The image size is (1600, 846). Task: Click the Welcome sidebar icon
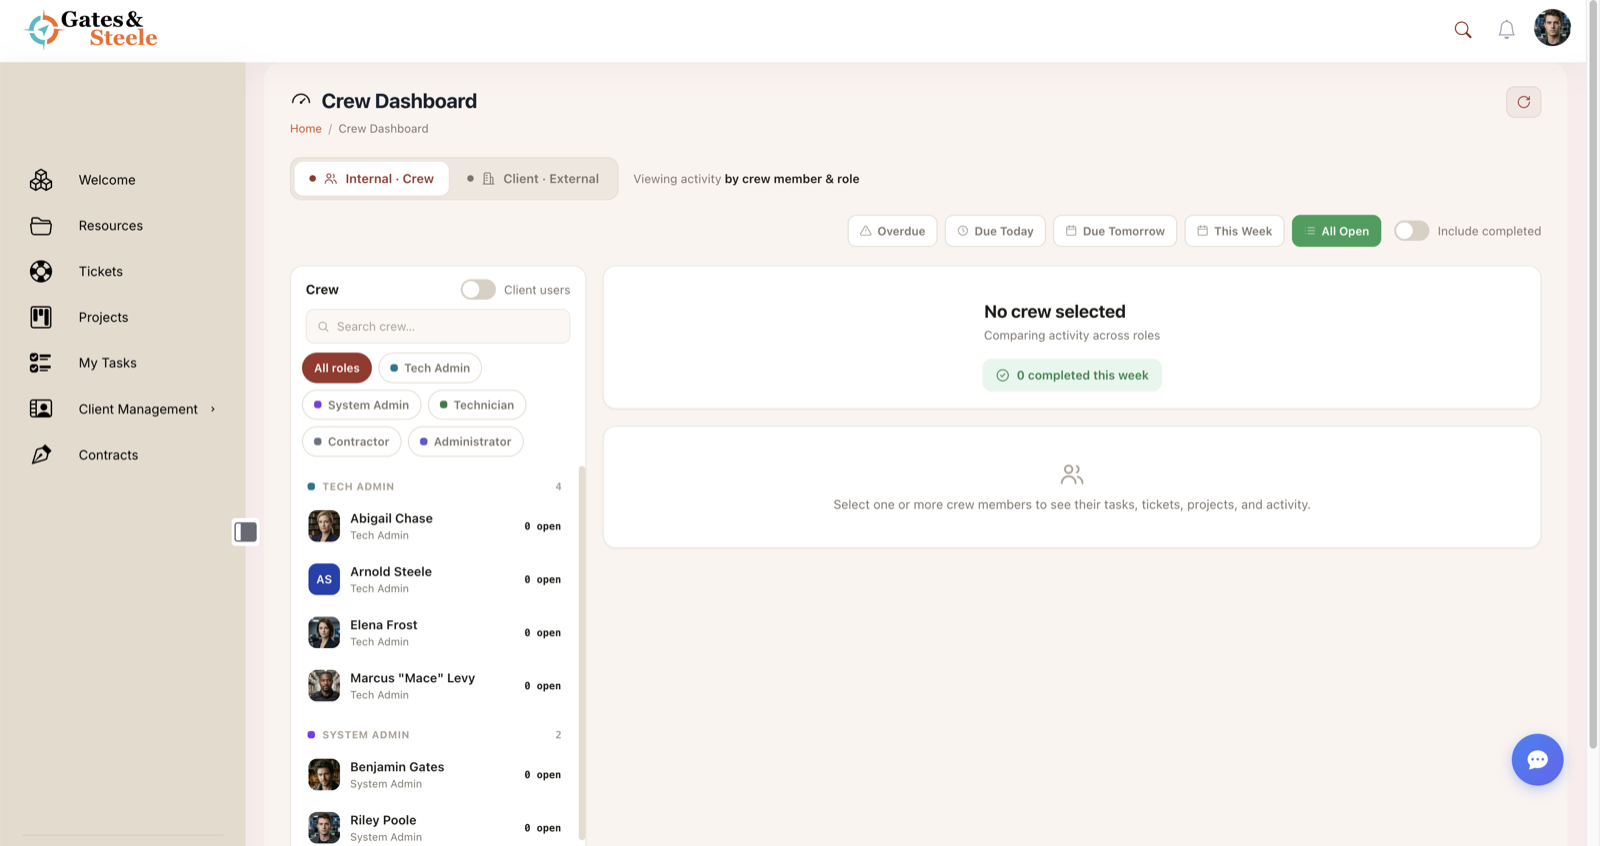pyautogui.click(x=41, y=180)
